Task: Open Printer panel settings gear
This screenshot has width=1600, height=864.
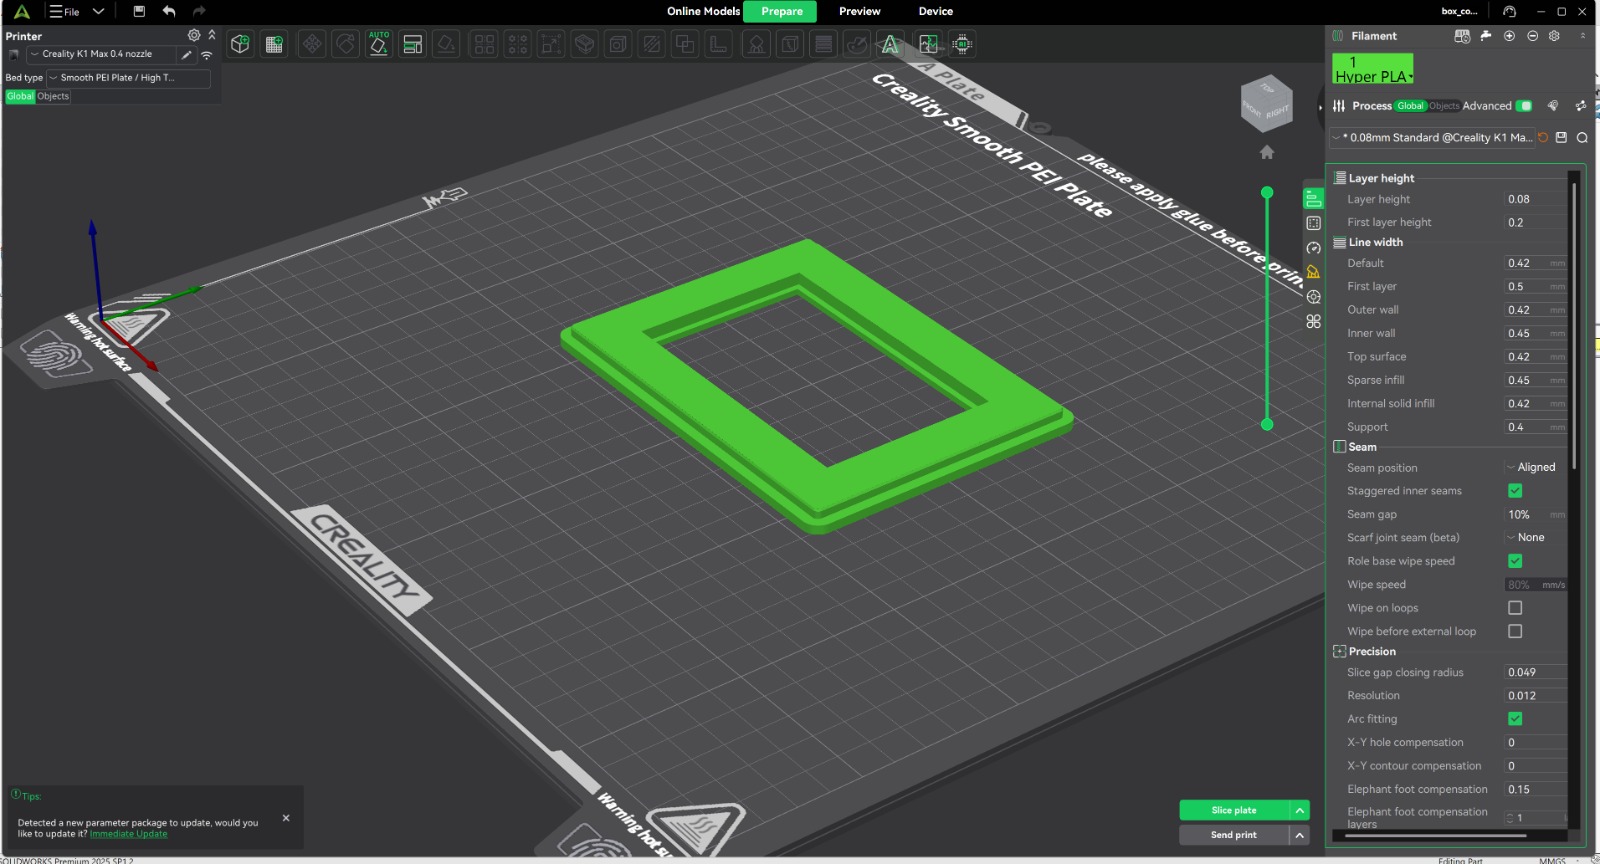Action: 194,35
